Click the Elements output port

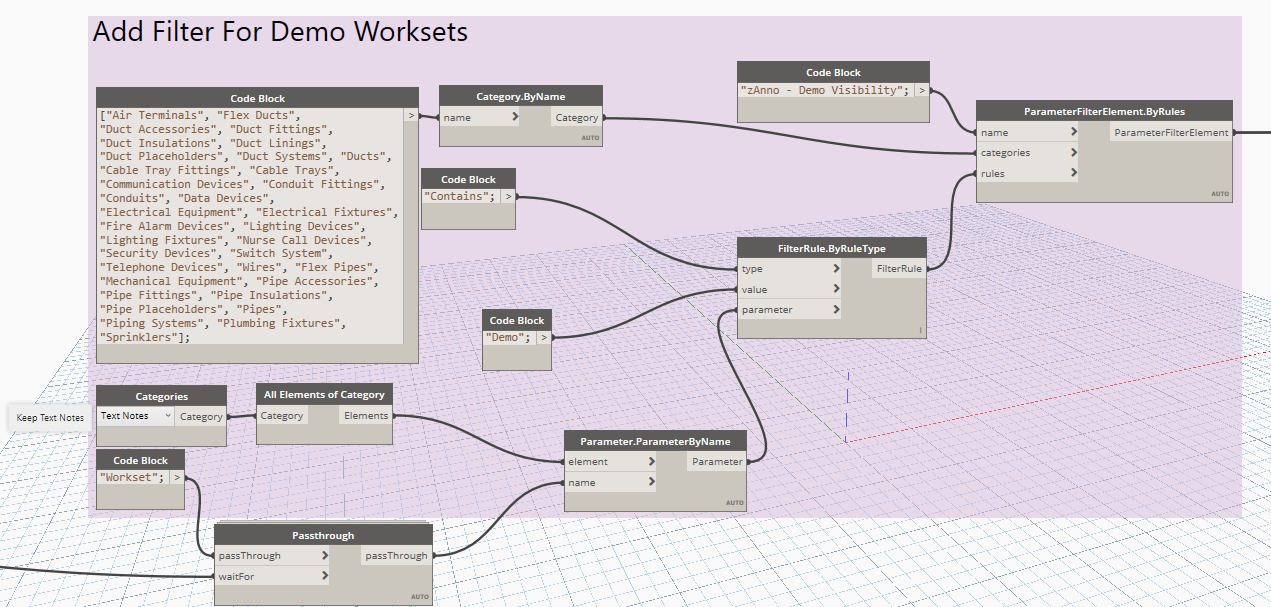(365, 416)
